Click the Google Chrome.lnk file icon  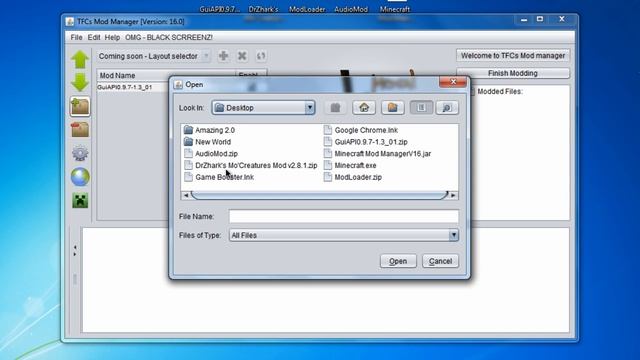pos(328,130)
